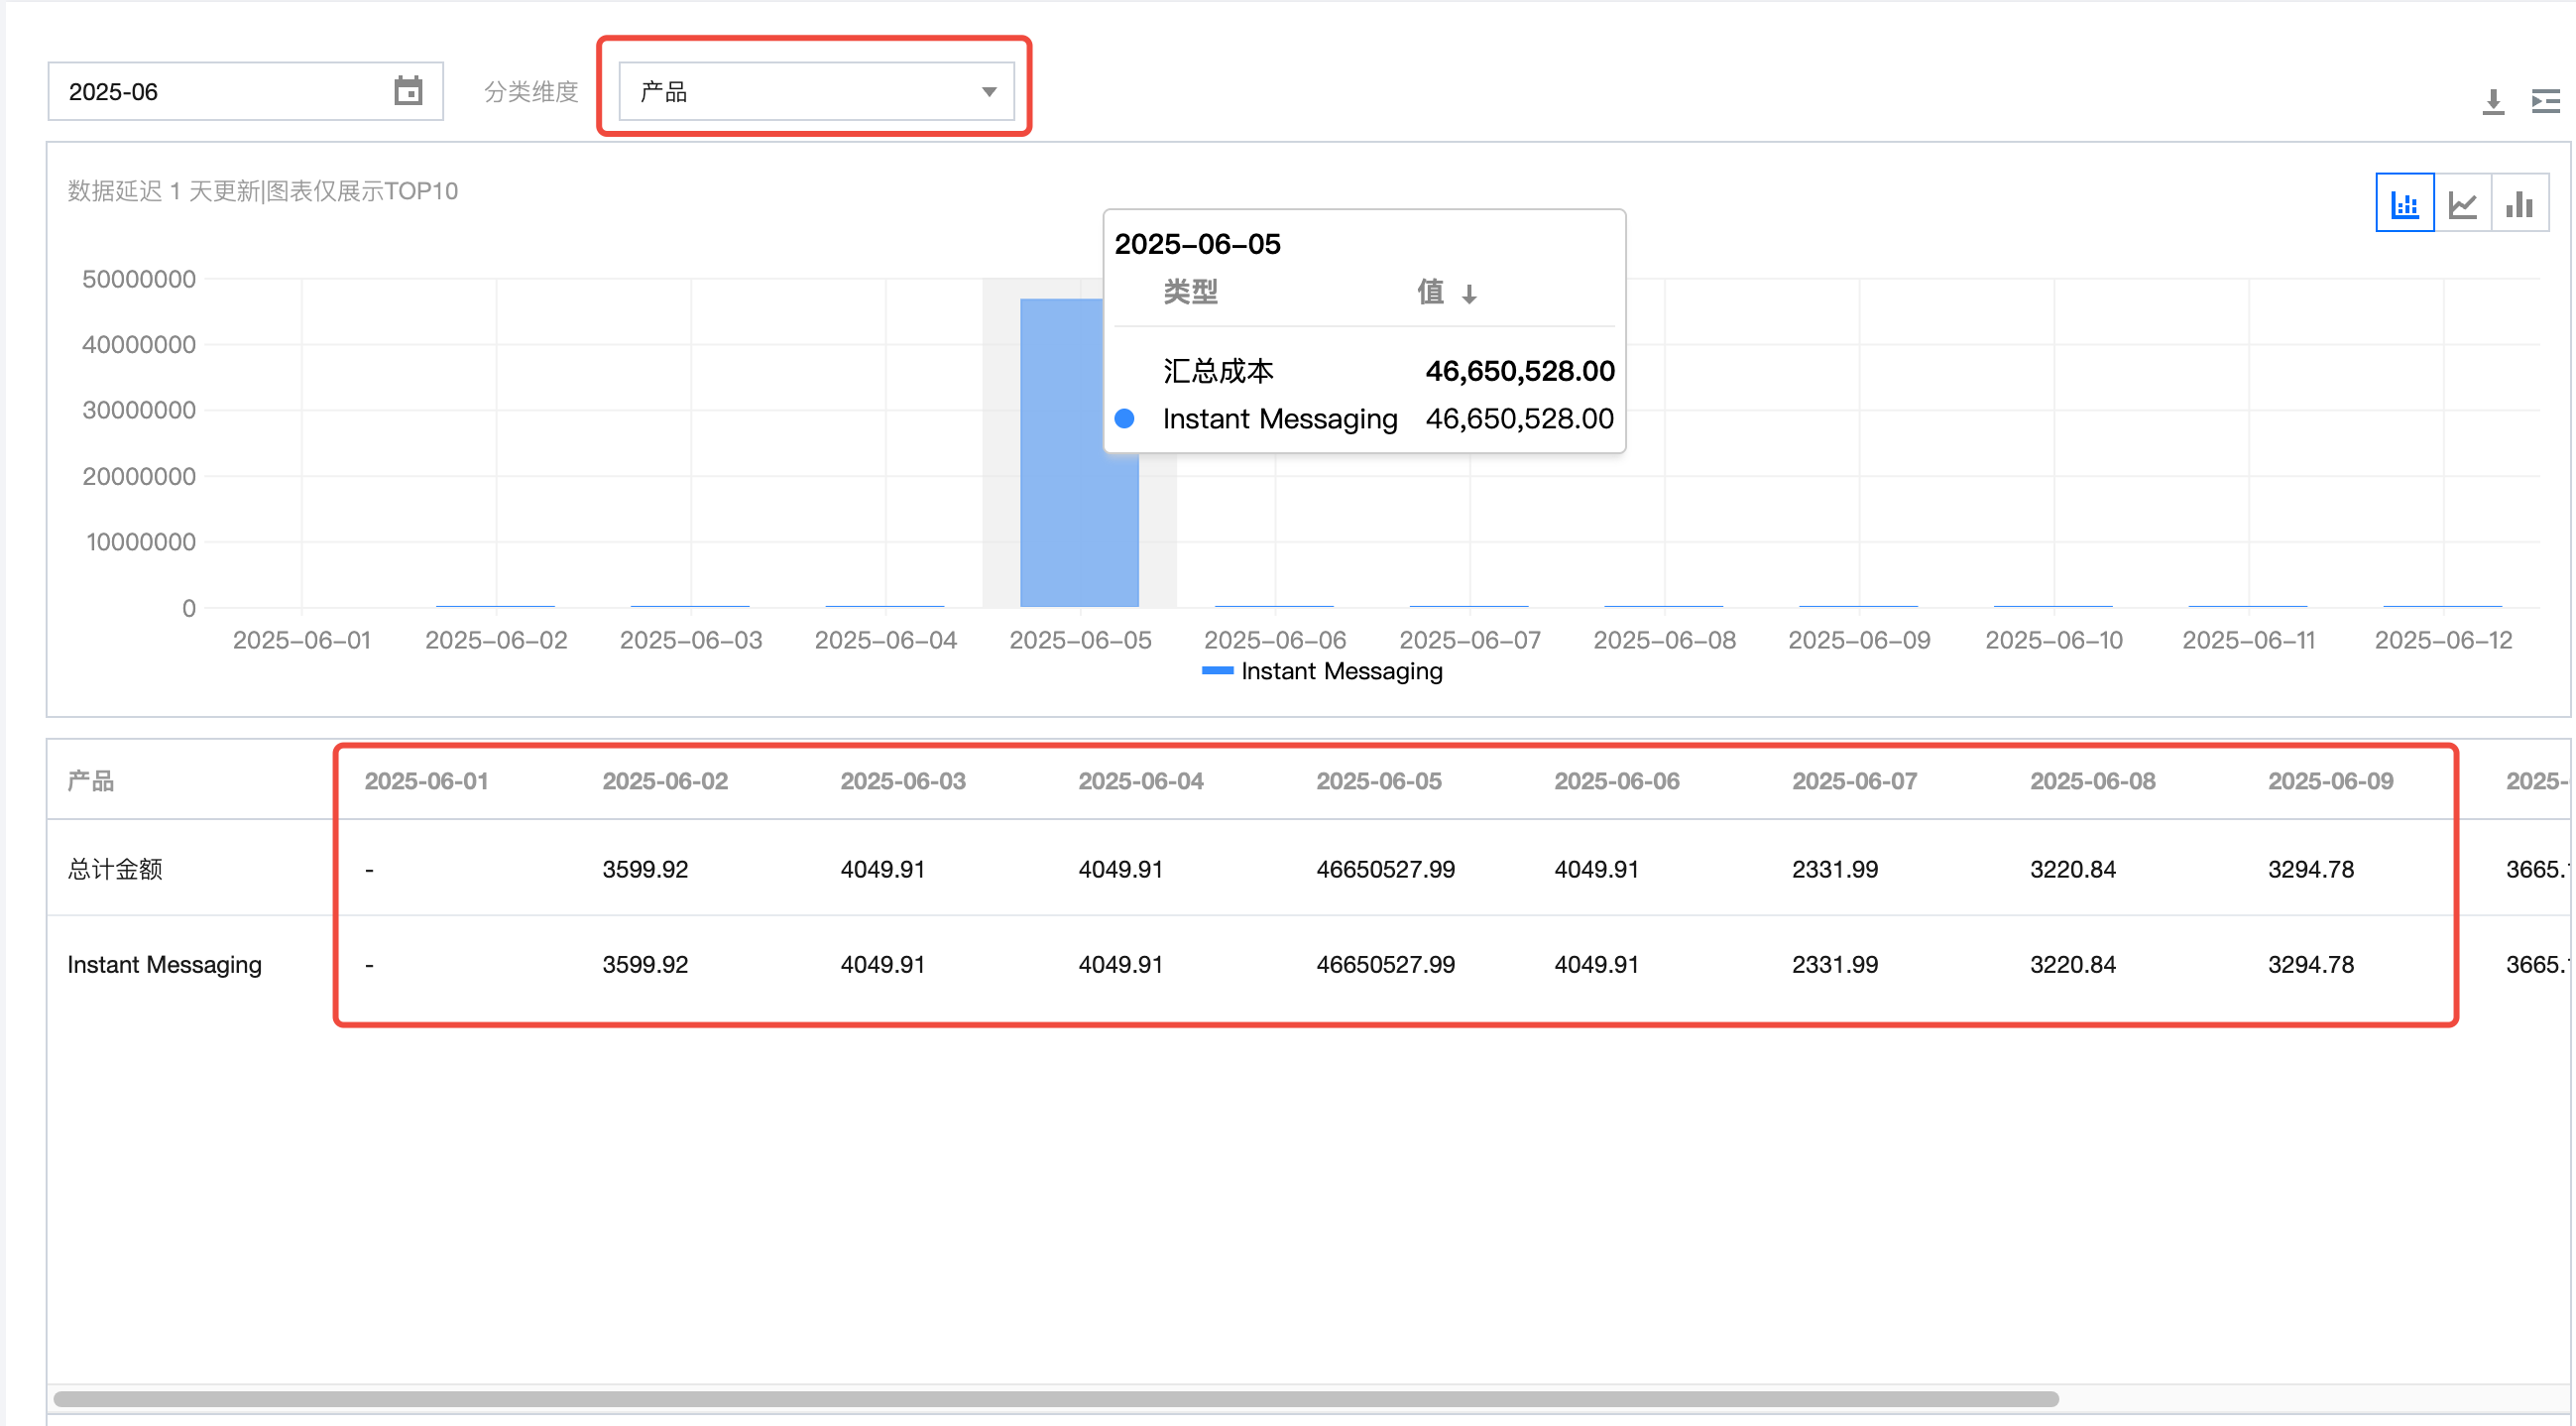The width and height of the screenshot is (2576, 1426).
Task: Open calendar picker icon in month field
Action: 408,91
